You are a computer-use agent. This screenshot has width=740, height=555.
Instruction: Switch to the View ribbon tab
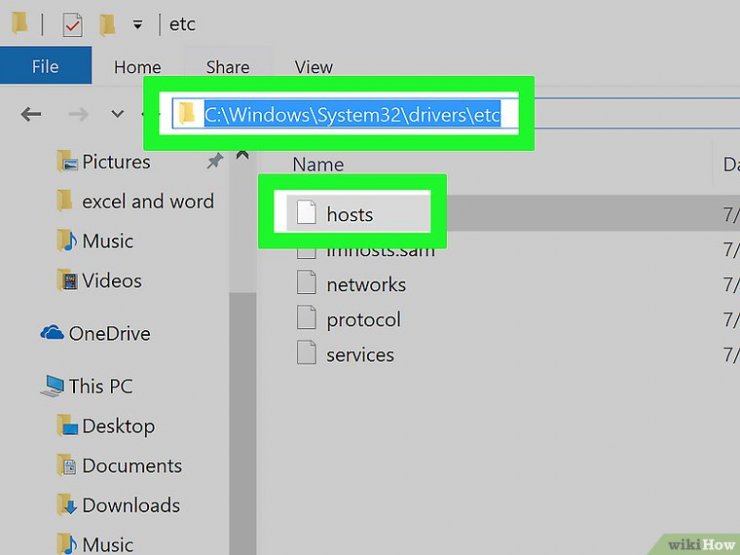pyautogui.click(x=314, y=67)
